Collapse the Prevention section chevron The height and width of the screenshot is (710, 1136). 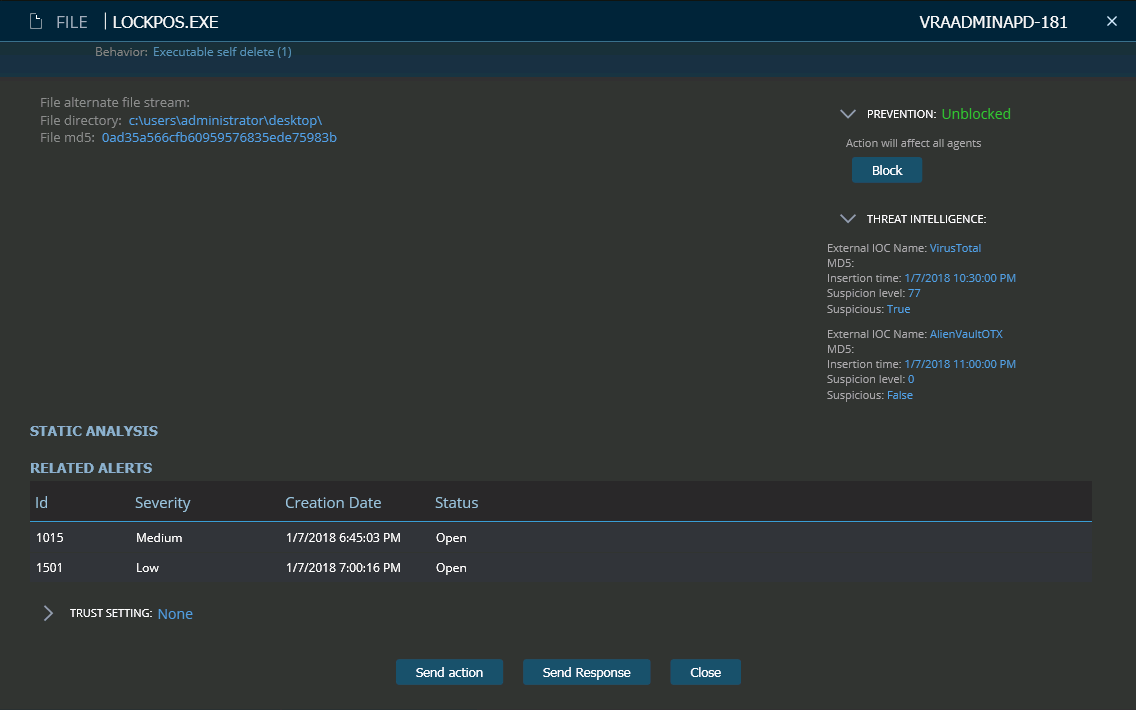[x=848, y=114]
